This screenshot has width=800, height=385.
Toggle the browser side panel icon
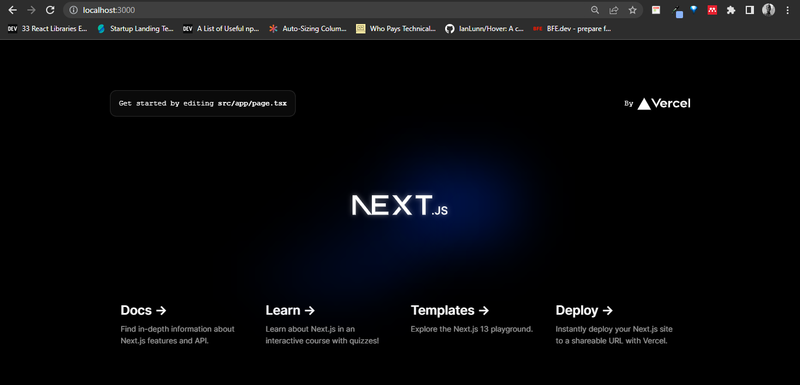[x=749, y=10]
